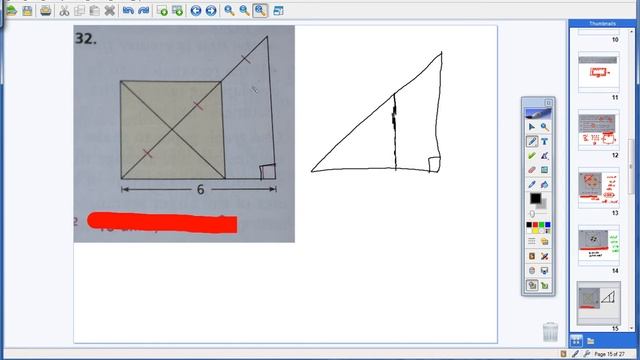Select the current page 15 thumbnail
Image resolution: width=640 pixels, height=360 pixels.
(598, 303)
